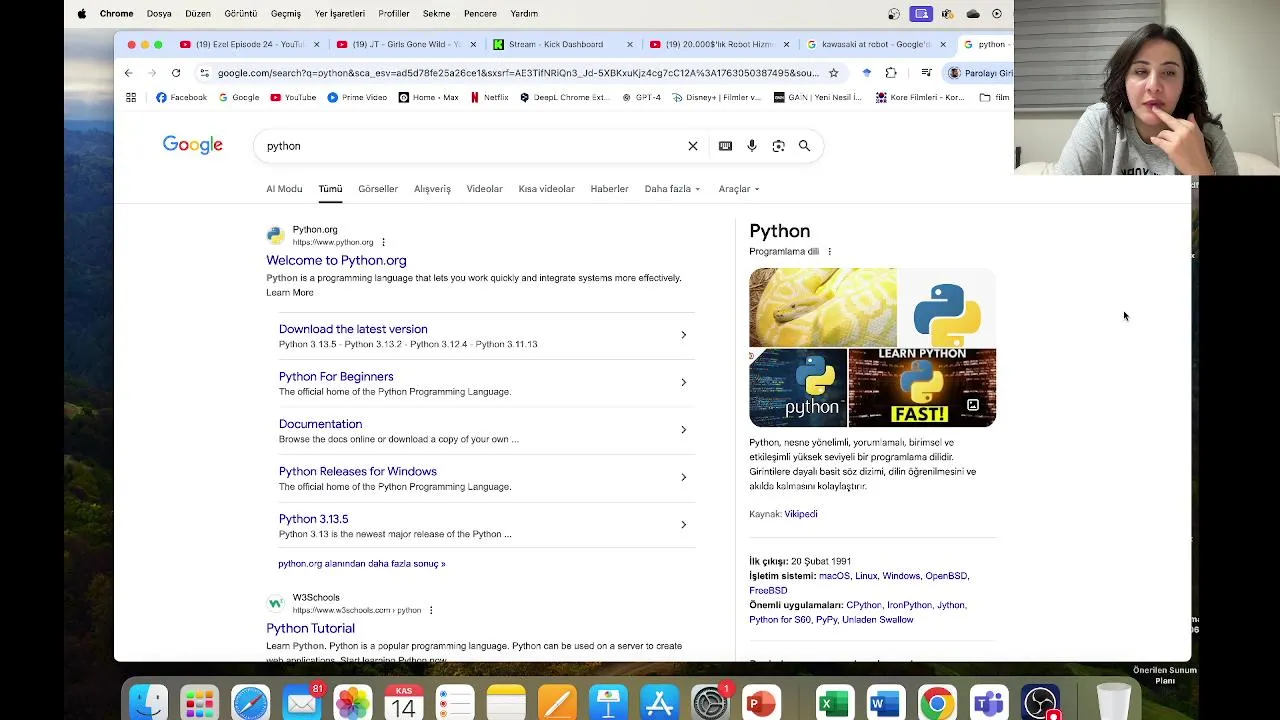Open the Vikipedi source link
Screen dimensions: 1280x720
click(801, 514)
